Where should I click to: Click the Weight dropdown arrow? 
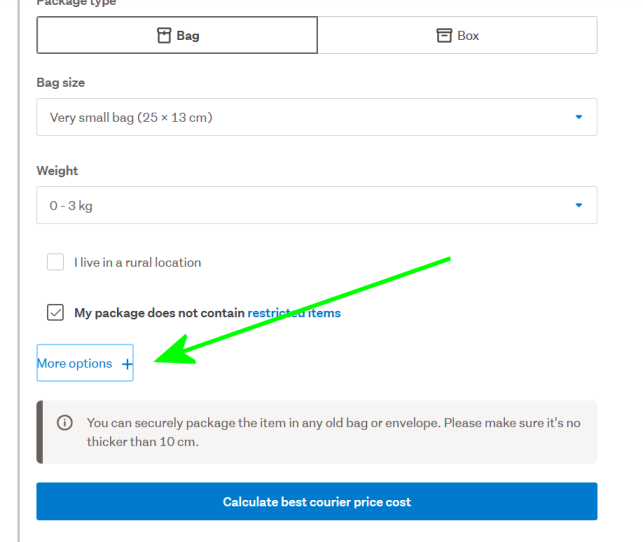point(578,205)
